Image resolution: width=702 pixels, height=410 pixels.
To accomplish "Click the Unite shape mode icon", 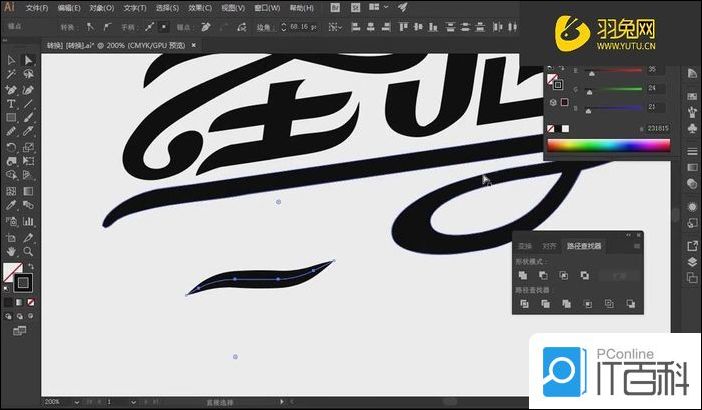I will point(521,275).
